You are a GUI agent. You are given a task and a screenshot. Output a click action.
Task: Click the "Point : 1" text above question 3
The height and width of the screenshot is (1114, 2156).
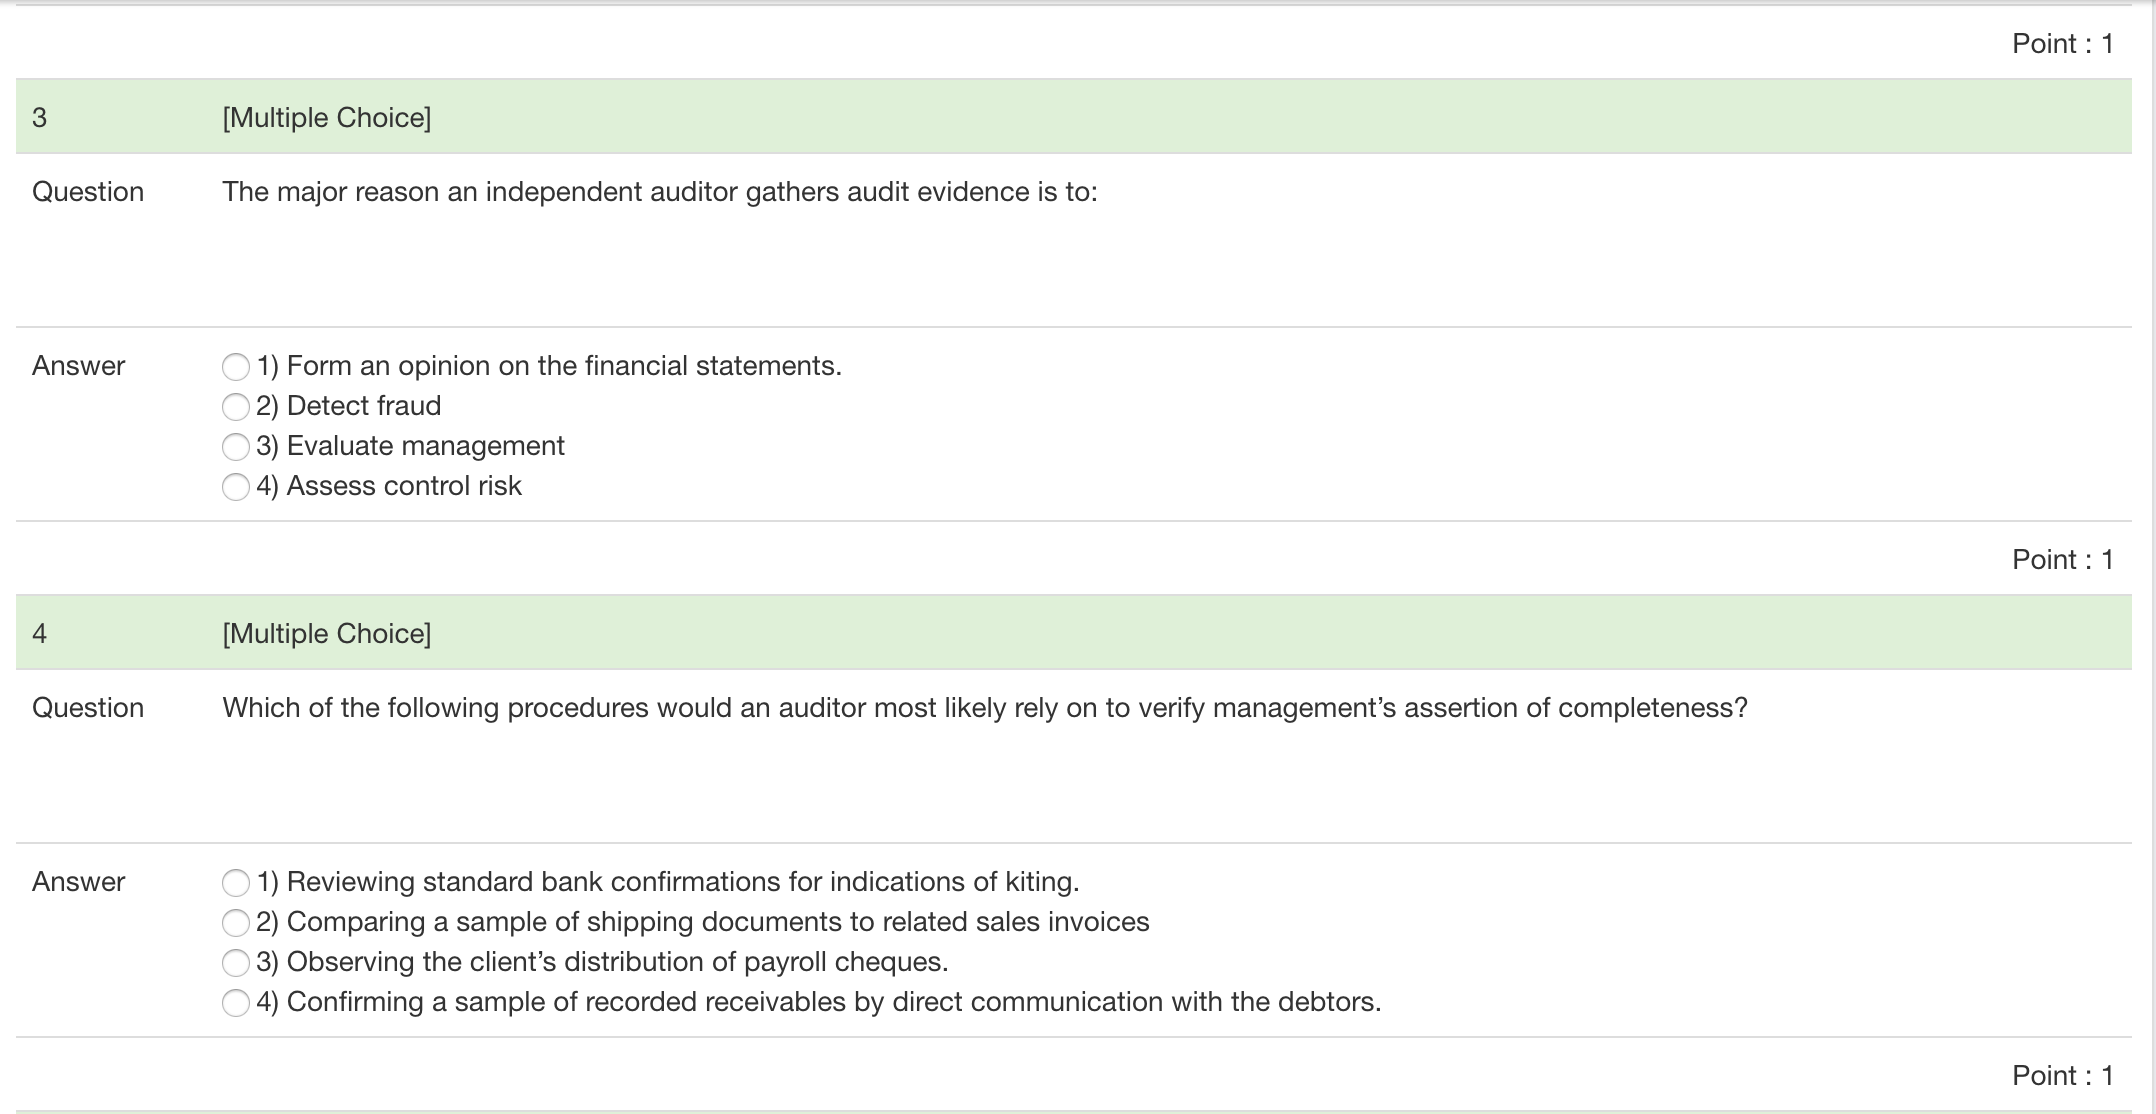pyautogui.click(x=2060, y=43)
